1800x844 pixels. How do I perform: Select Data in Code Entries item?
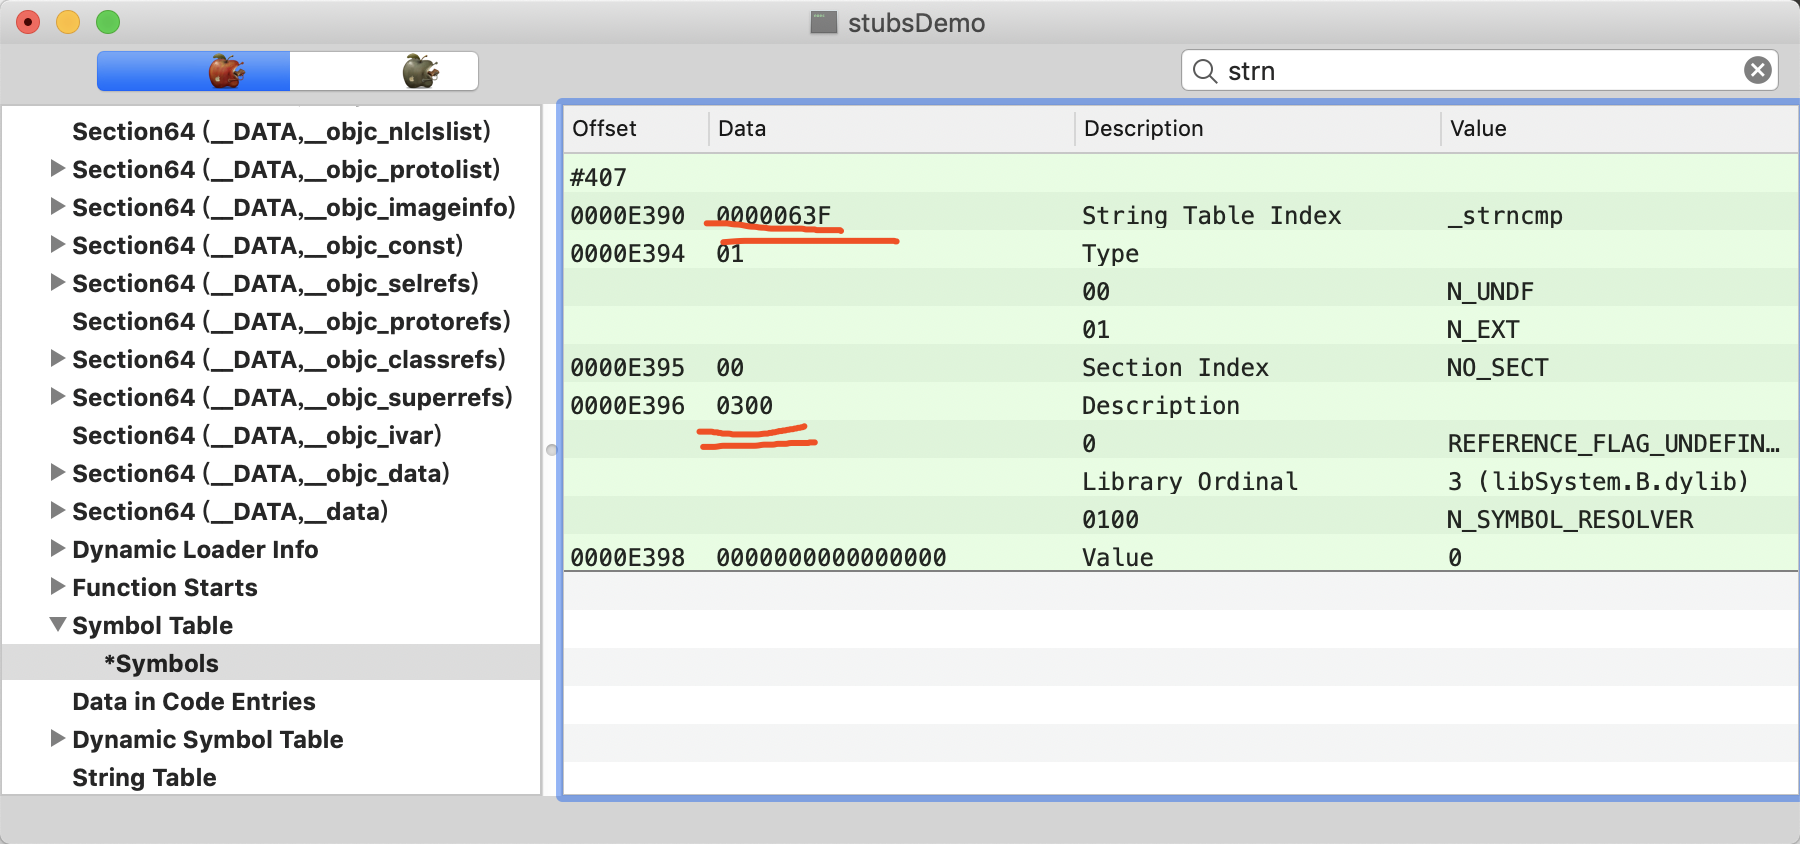193,701
